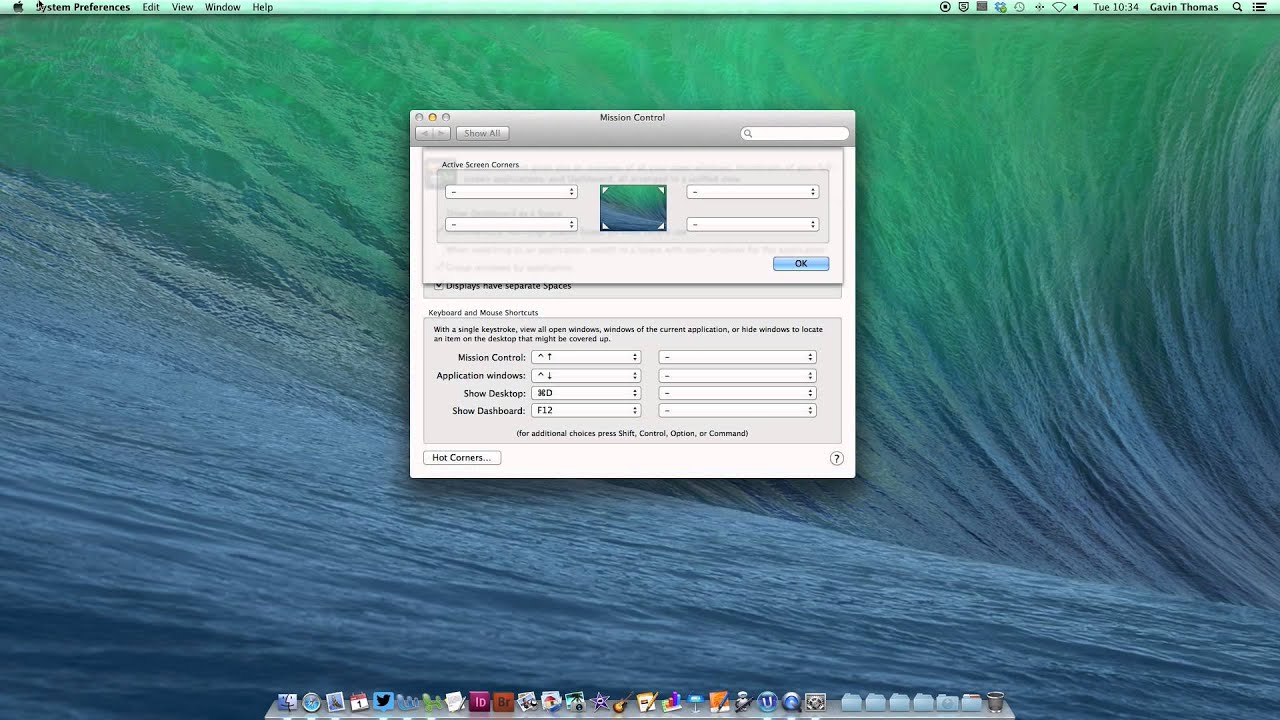This screenshot has height=720, width=1280.
Task: Open Application windows keyboard shortcut dropdown
Action: pyautogui.click(x=586, y=375)
